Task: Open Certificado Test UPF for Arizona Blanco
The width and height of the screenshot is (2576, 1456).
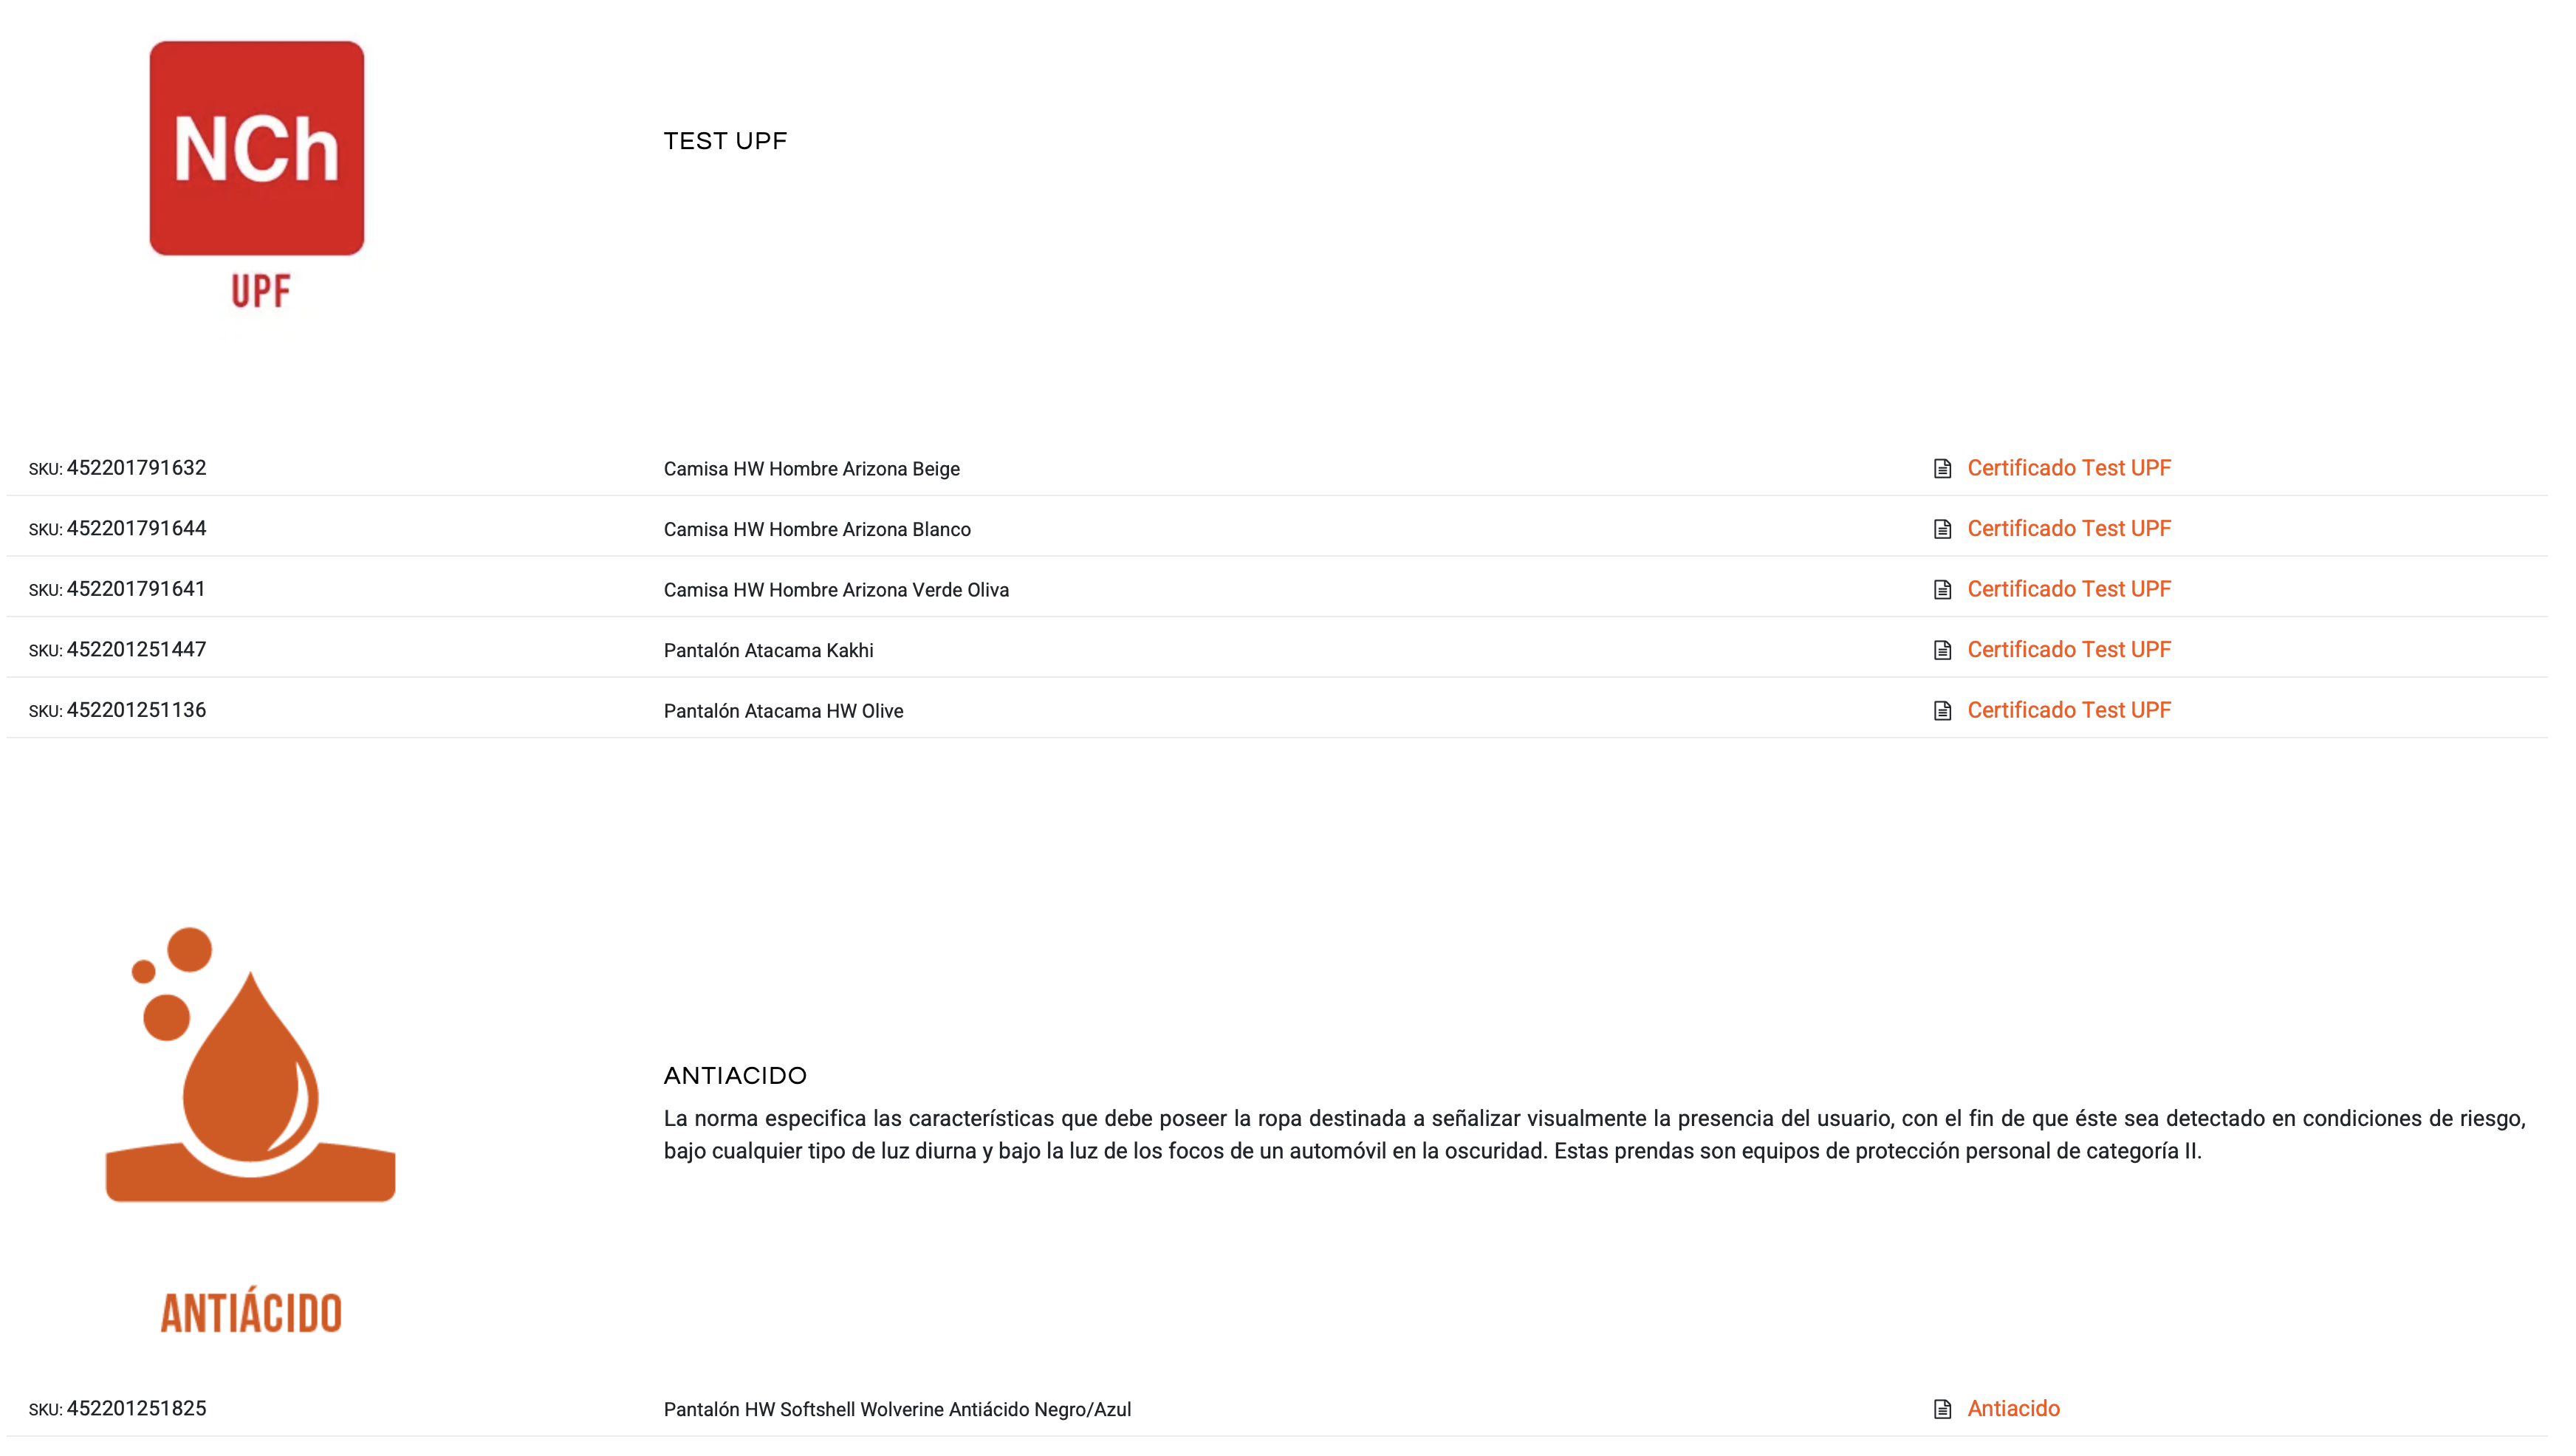Action: point(2068,528)
